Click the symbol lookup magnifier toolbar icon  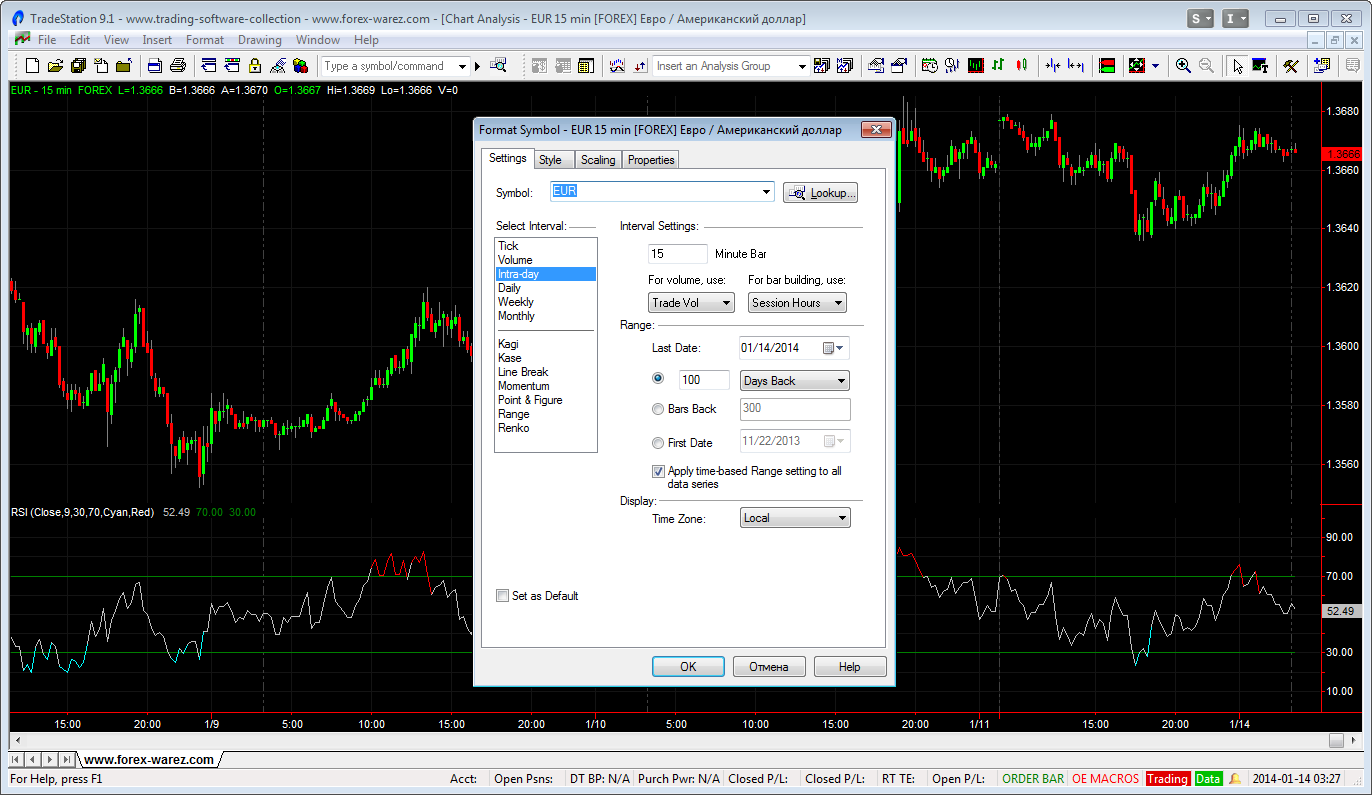coord(498,66)
